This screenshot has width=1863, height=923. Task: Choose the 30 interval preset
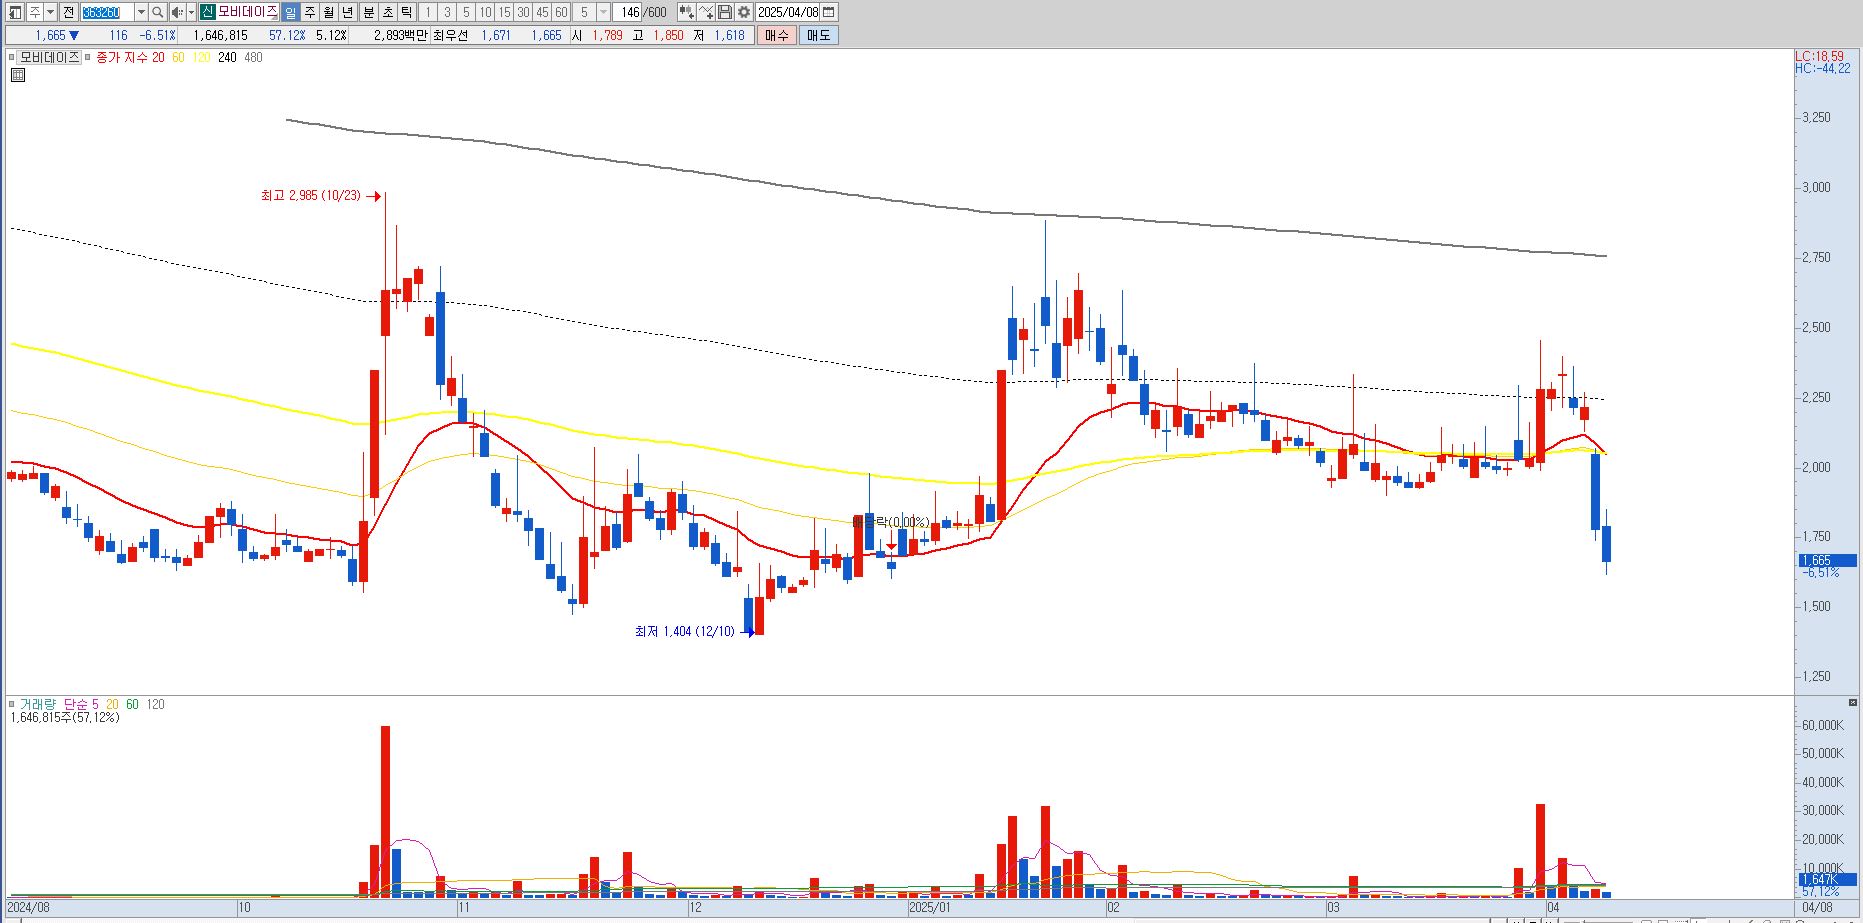(523, 12)
